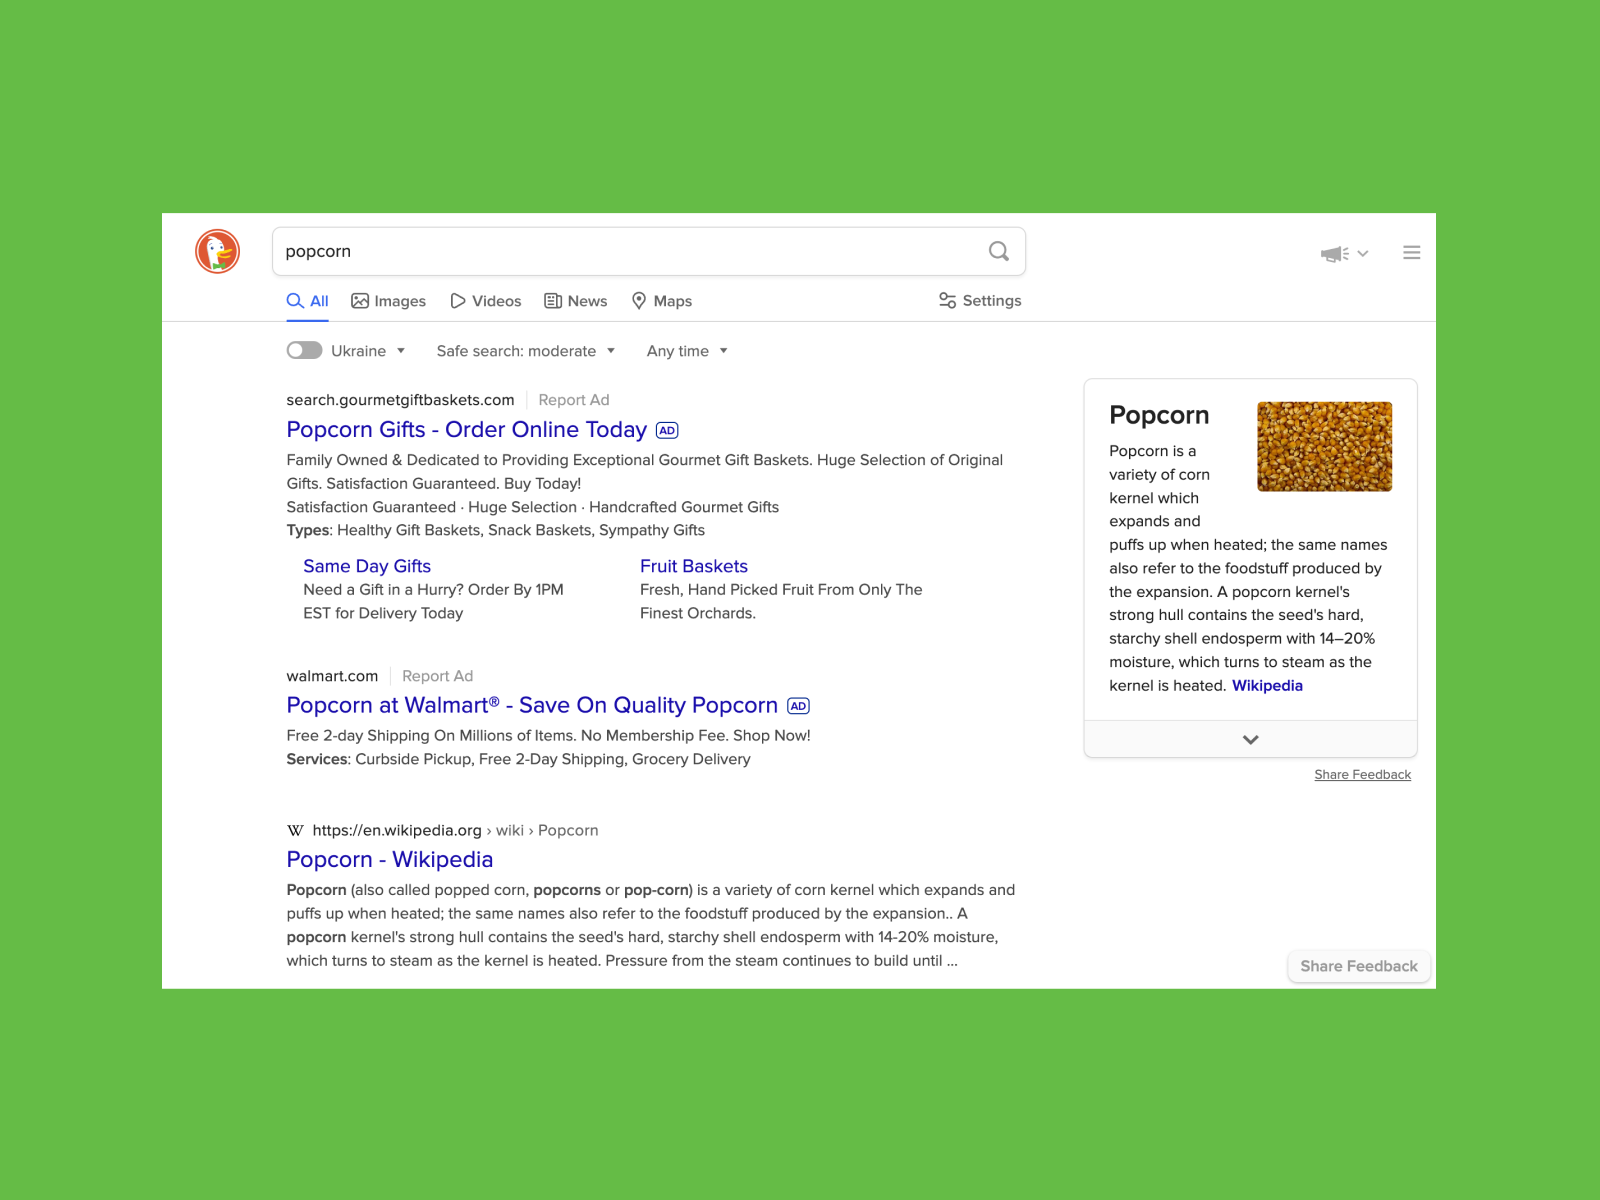Click the DuckDuckGo logo

pos(217,251)
